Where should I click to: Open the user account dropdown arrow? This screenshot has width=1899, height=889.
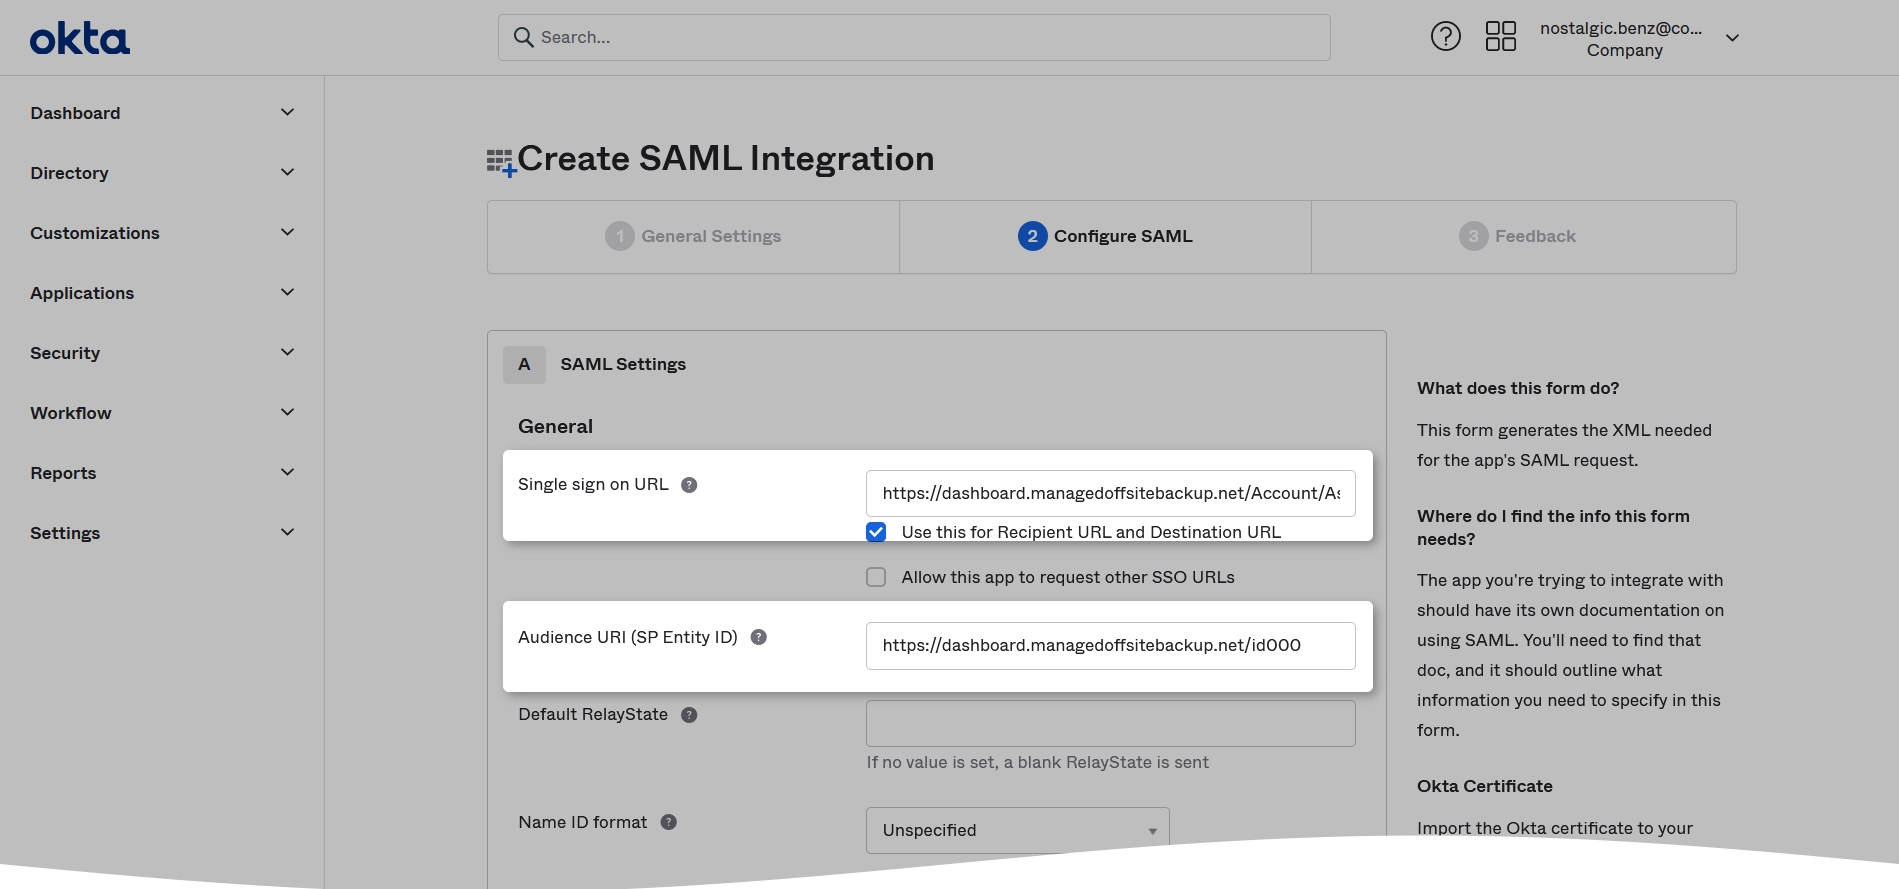point(1732,38)
